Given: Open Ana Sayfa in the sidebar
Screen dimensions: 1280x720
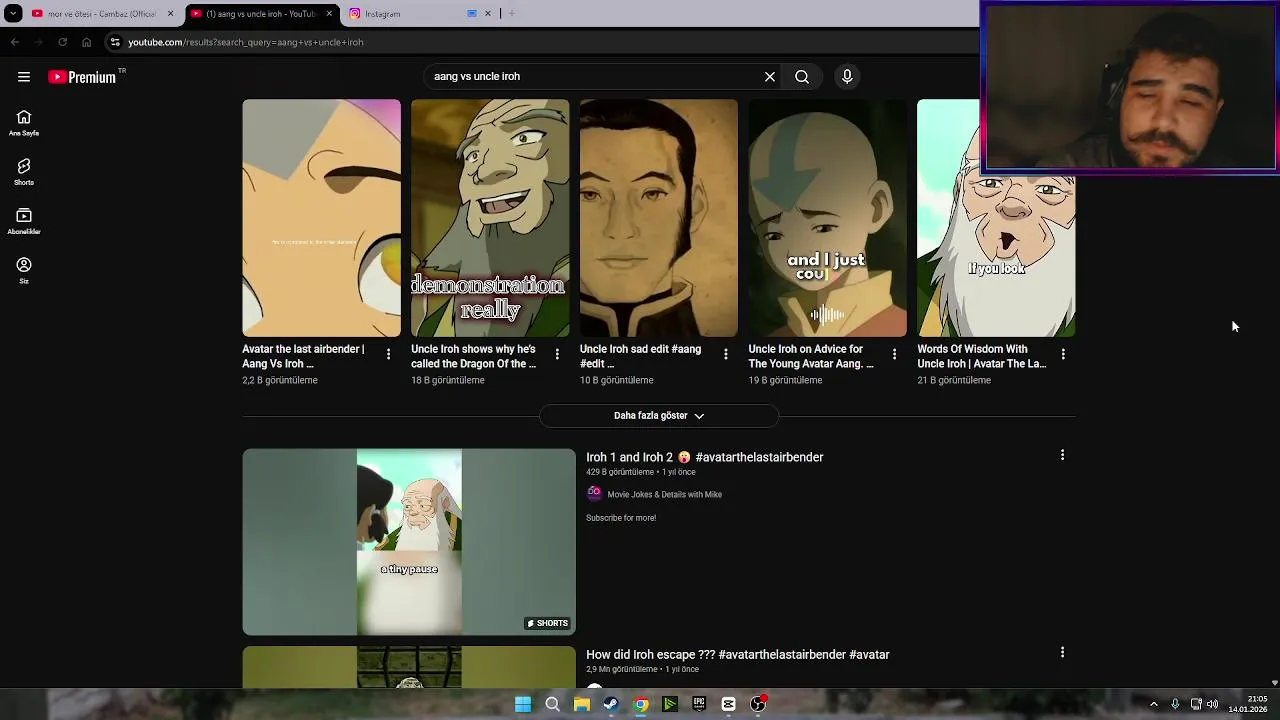Looking at the screenshot, I should coord(24,123).
